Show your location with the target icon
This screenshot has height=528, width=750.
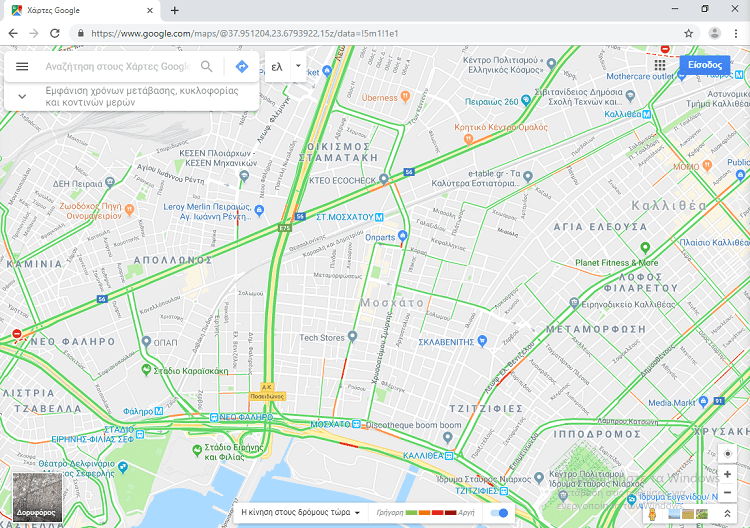tap(728, 453)
